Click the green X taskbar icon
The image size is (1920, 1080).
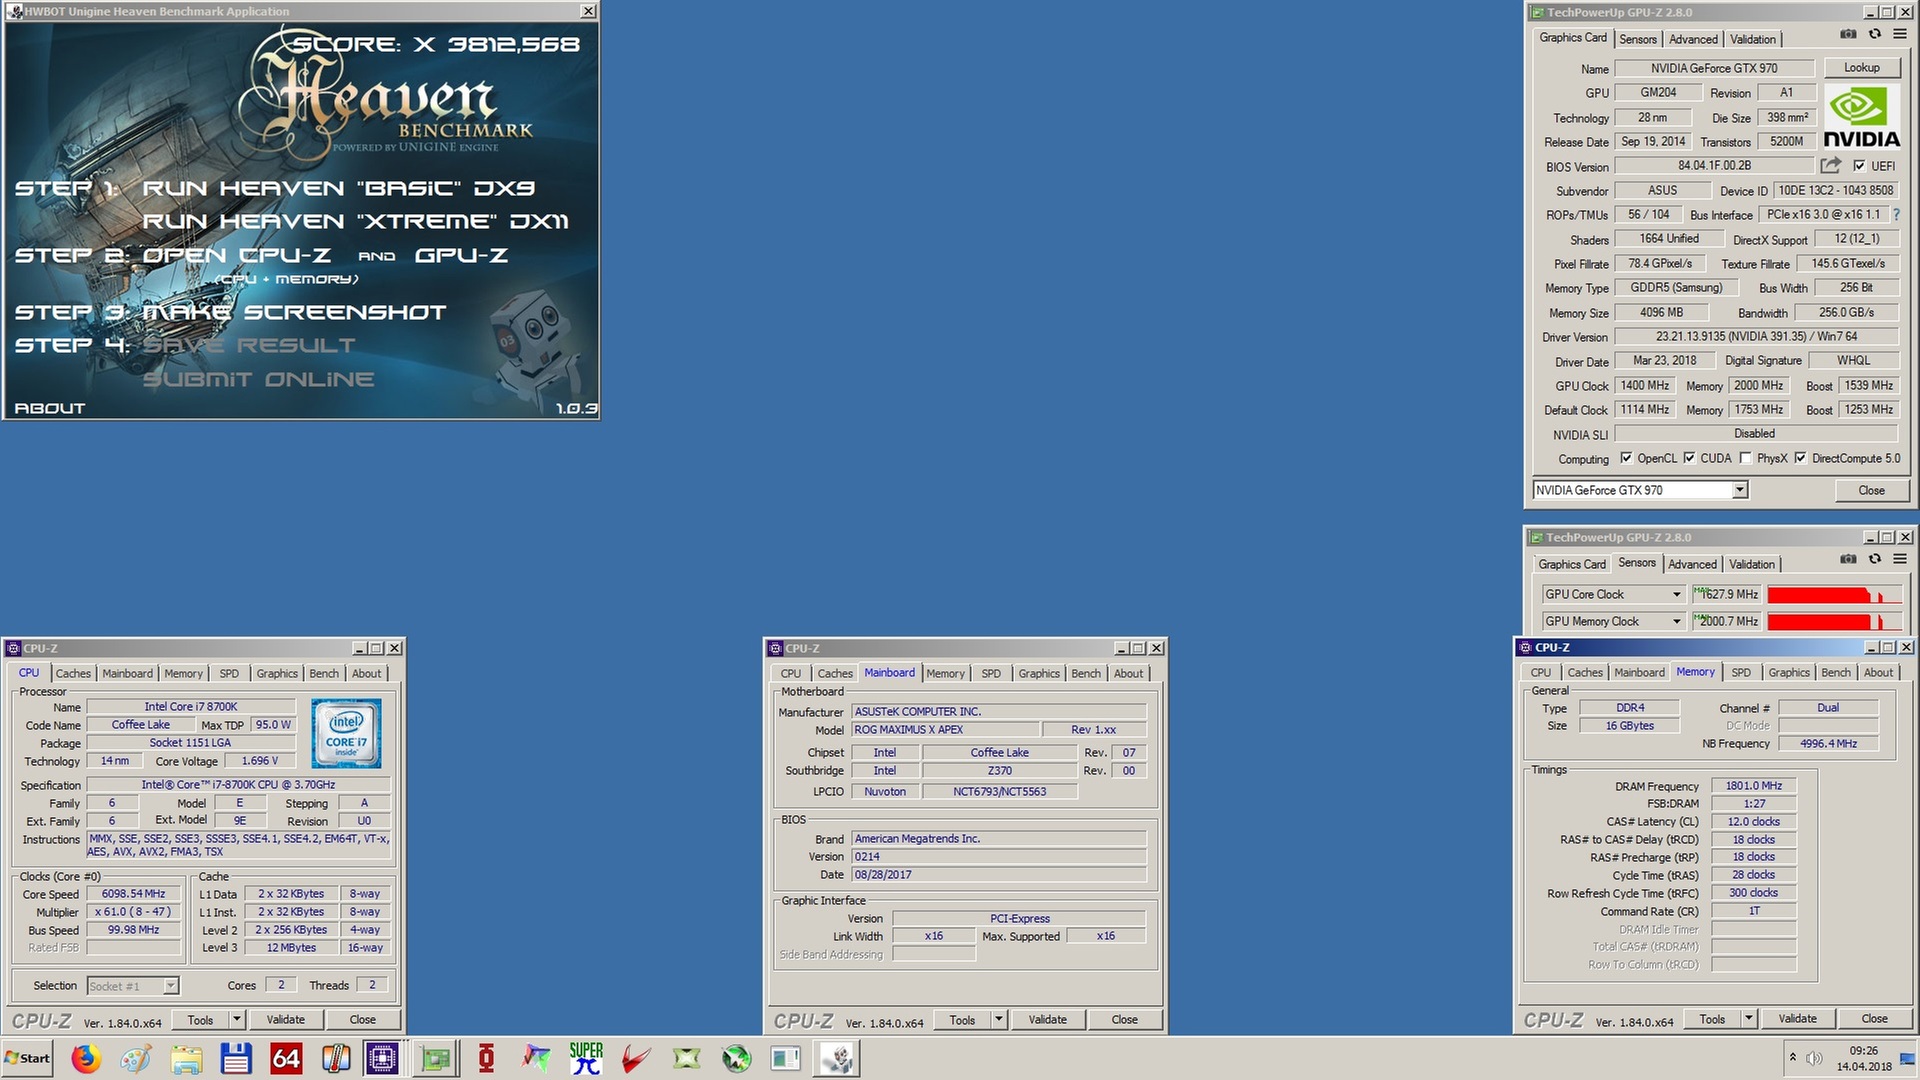(686, 1058)
